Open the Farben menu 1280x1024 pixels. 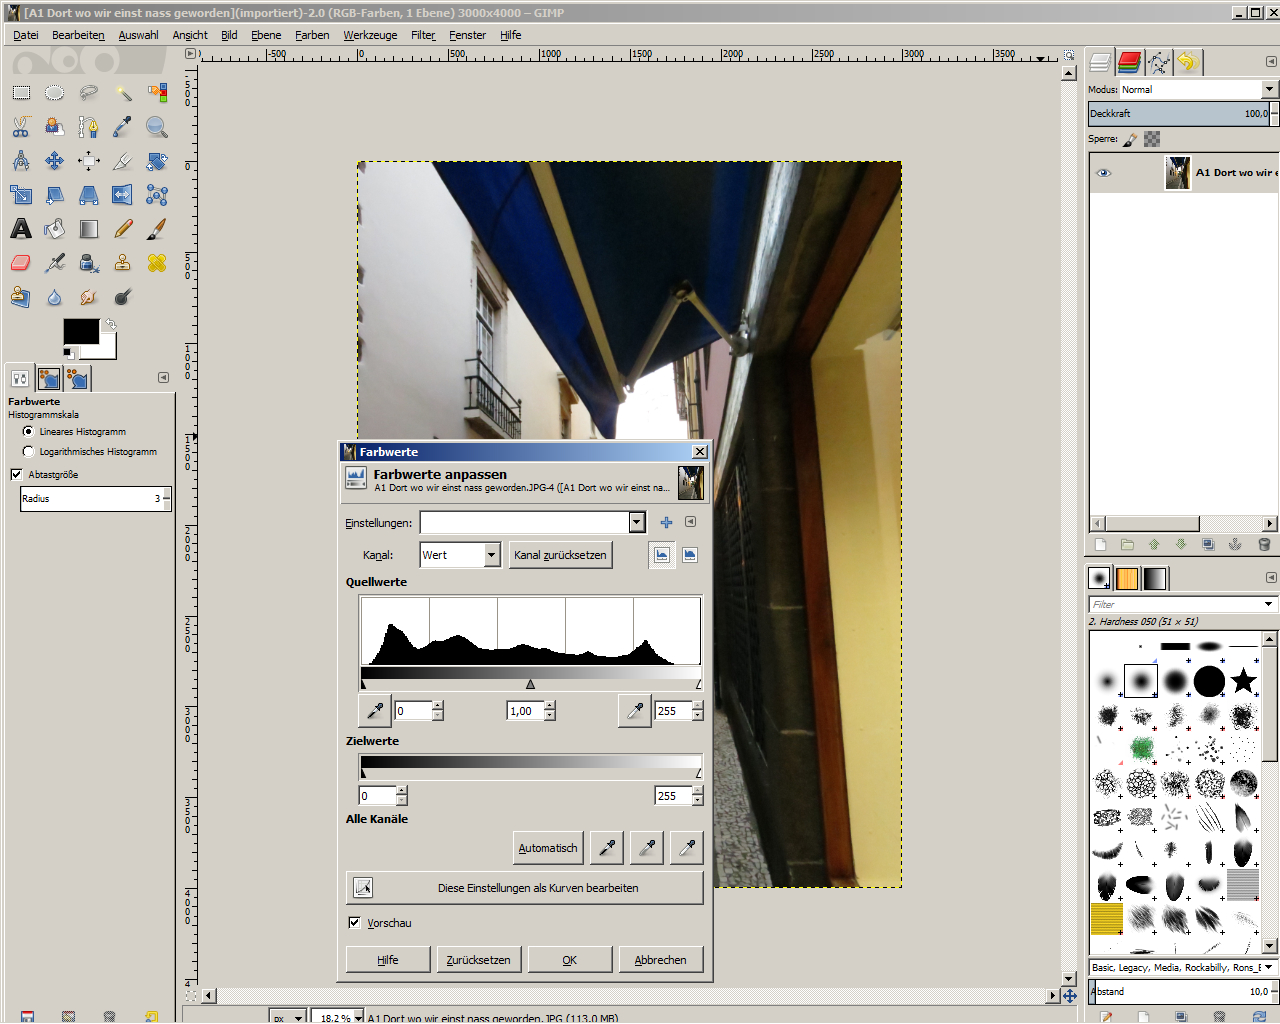pyautogui.click(x=312, y=35)
